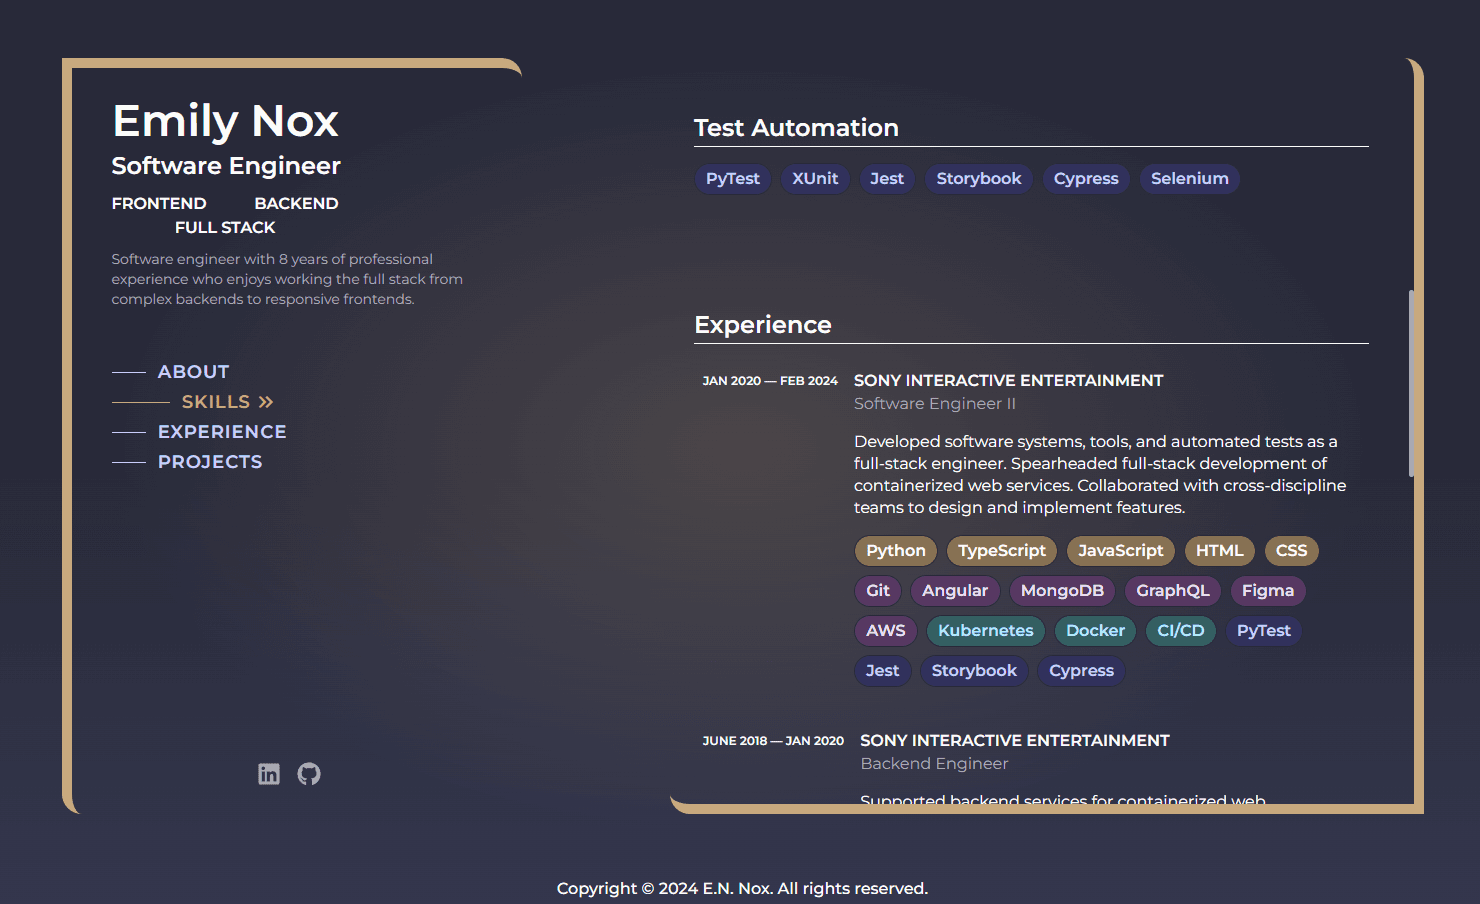Open the PROJECTS section
The image size is (1480, 904).
pyautogui.click(x=210, y=461)
